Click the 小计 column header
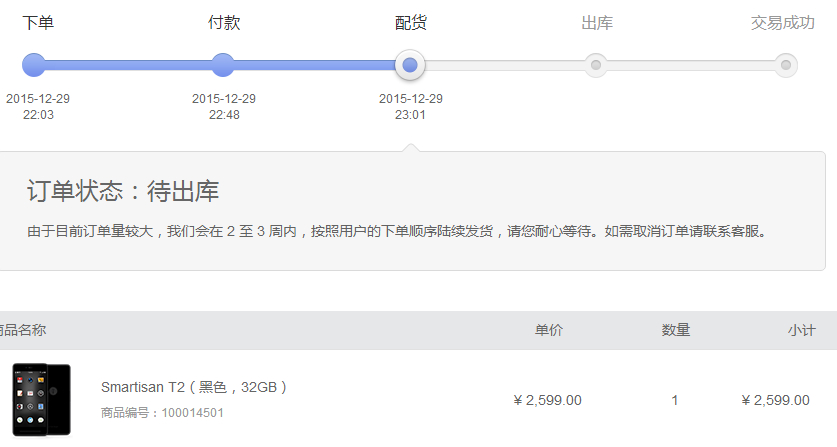837x447 pixels. pos(802,330)
